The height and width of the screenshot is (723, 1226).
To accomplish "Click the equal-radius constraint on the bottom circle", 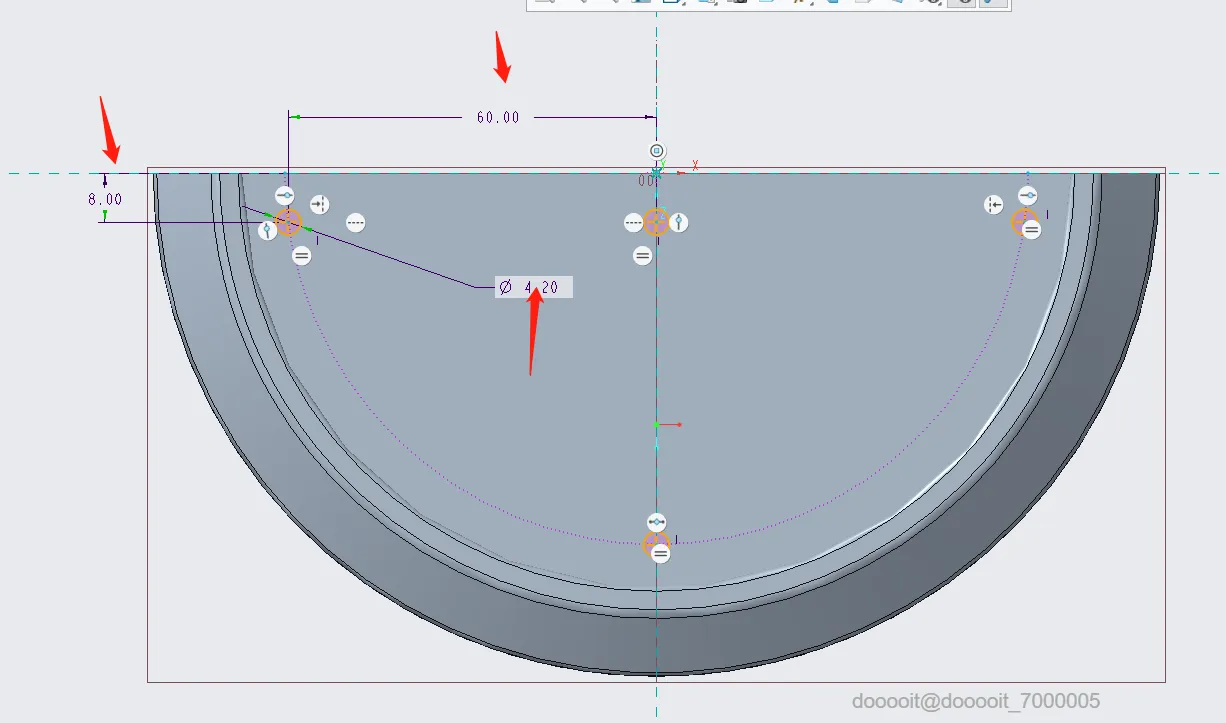I will [660, 552].
